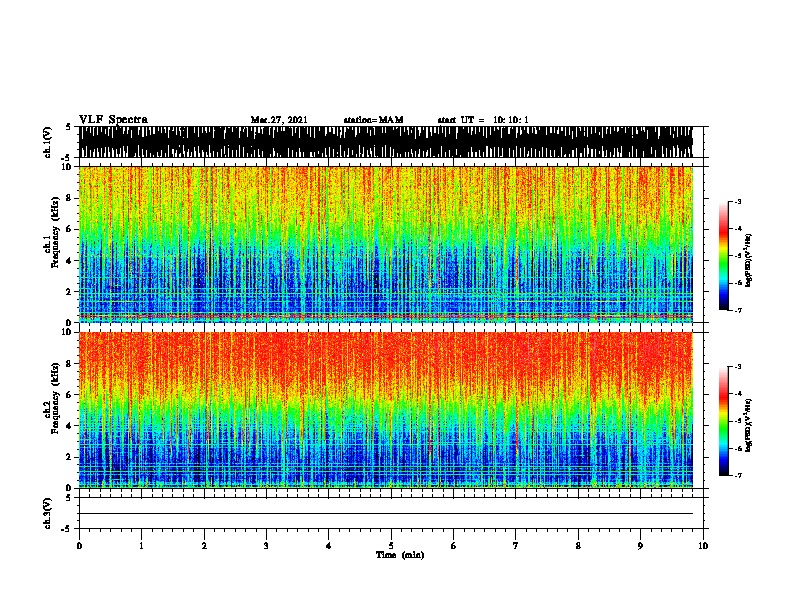
Task: Click the time axis tick label "4"
Action: 329,546
